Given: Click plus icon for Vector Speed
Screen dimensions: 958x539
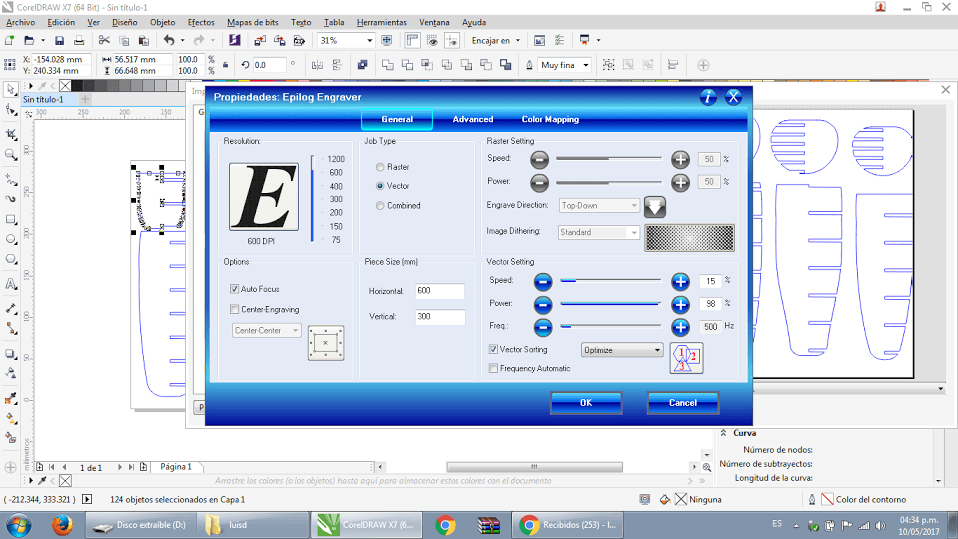Looking at the screenshot, I should pyautogui.click(x=680, y=281).
